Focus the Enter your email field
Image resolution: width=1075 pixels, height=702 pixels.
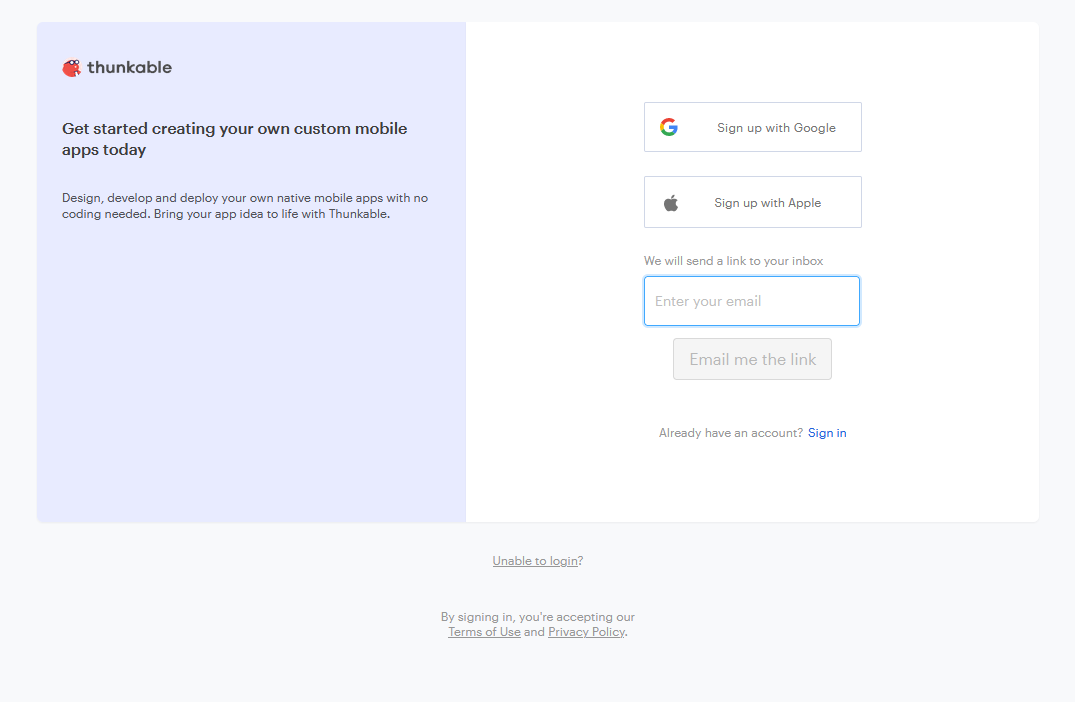point(752,301)
